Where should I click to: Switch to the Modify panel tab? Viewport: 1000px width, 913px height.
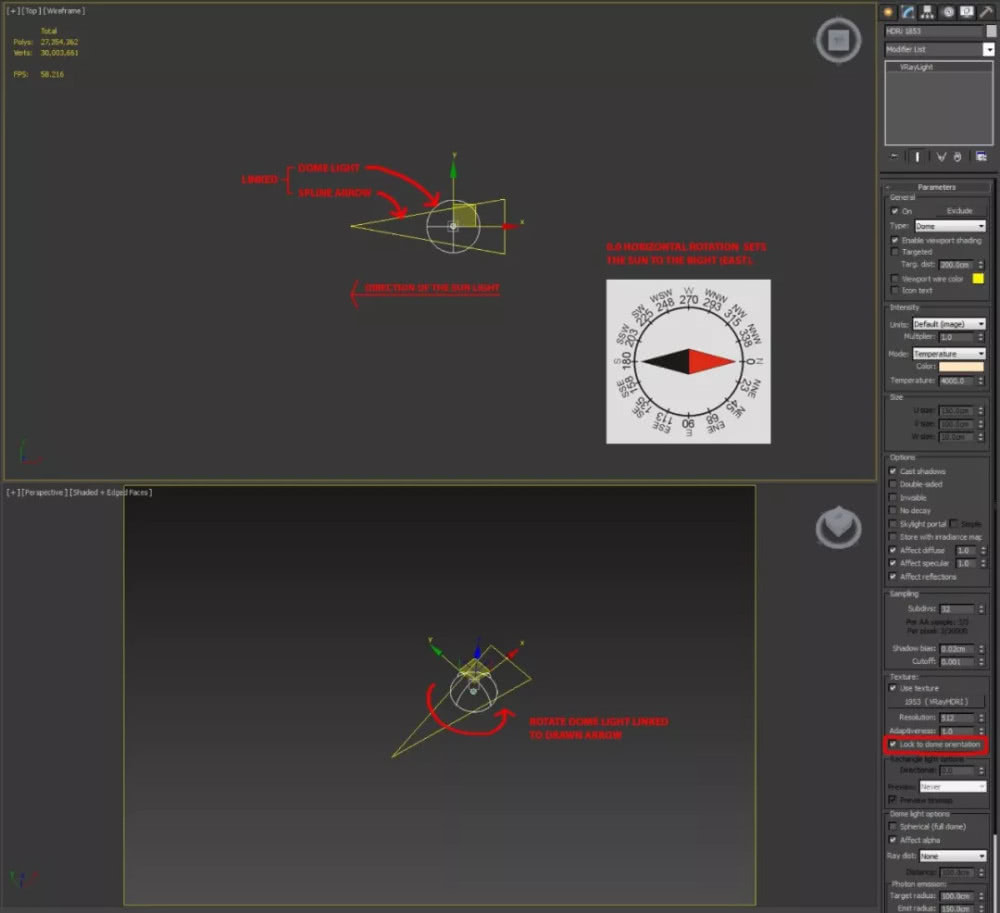click(x=908, y=11)
